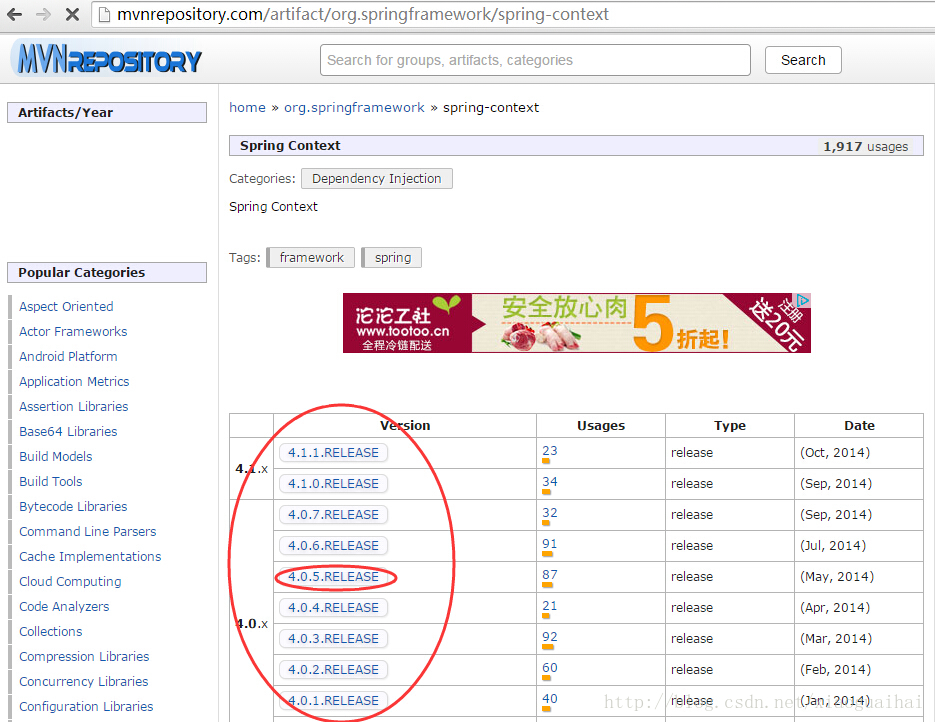Open version 4.1.0.RELEASE

point(333,484)
